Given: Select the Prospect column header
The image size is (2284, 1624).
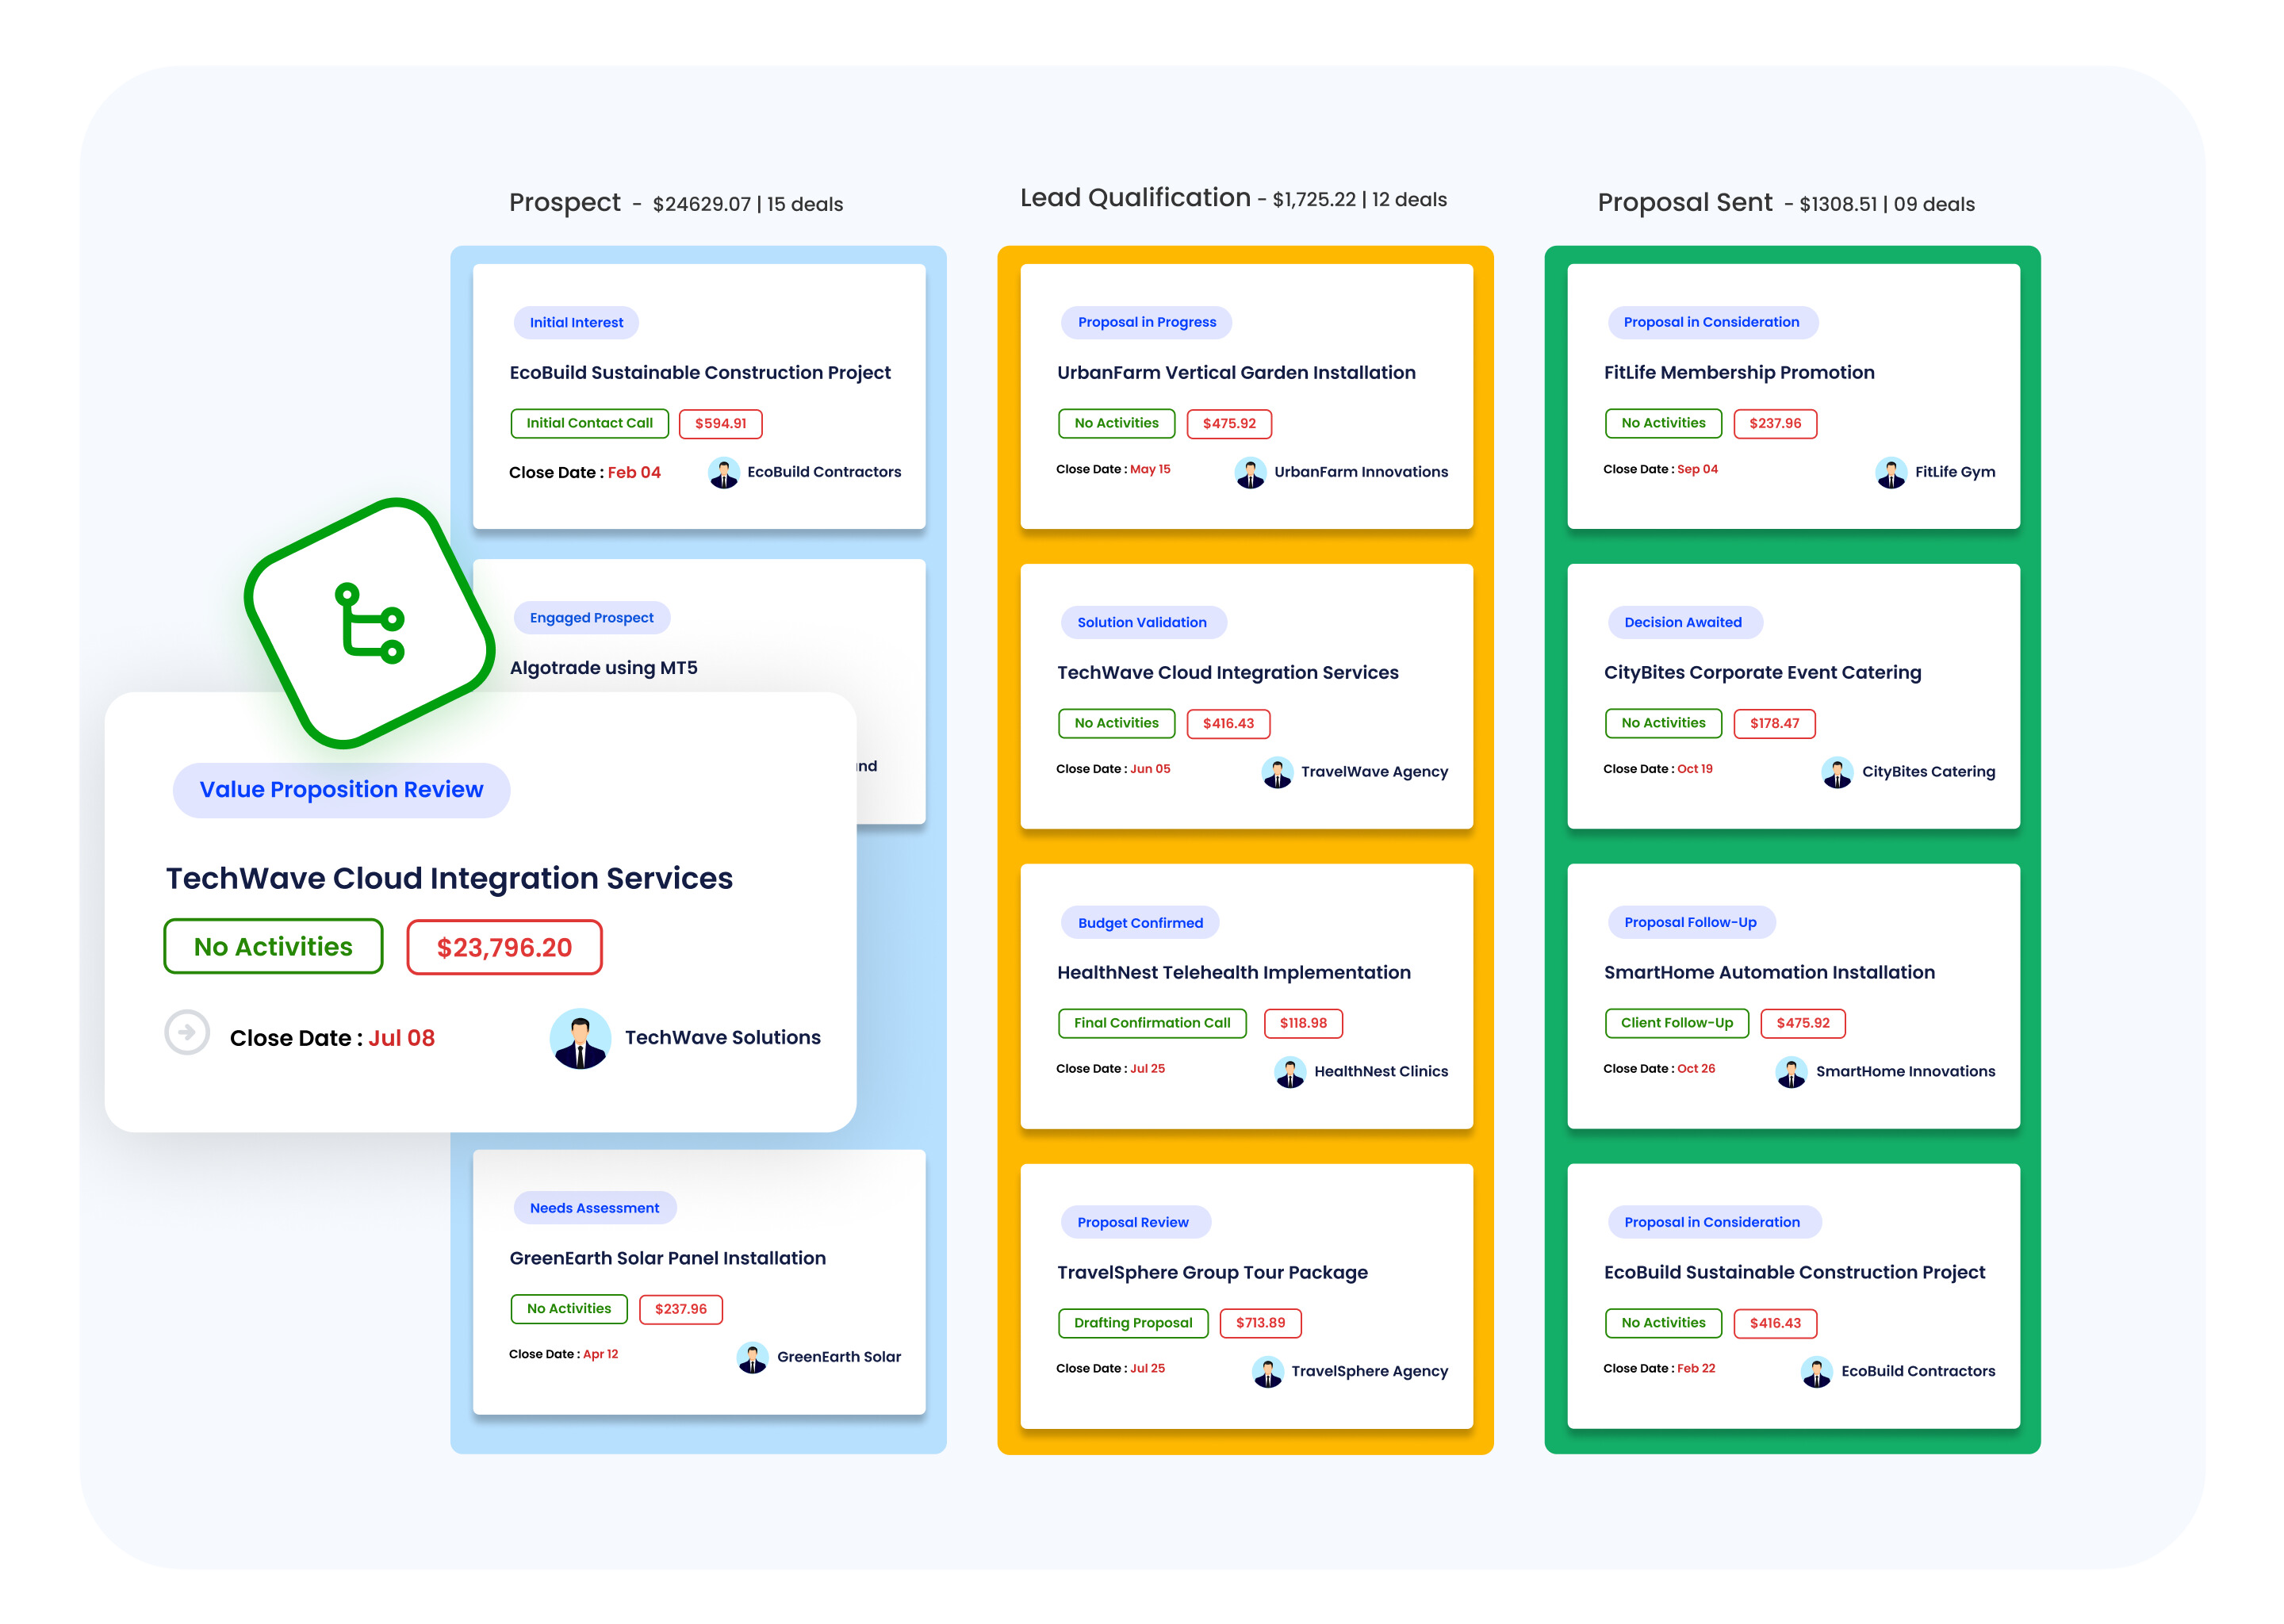Looking at the screenshot, I should pos(565,203).
